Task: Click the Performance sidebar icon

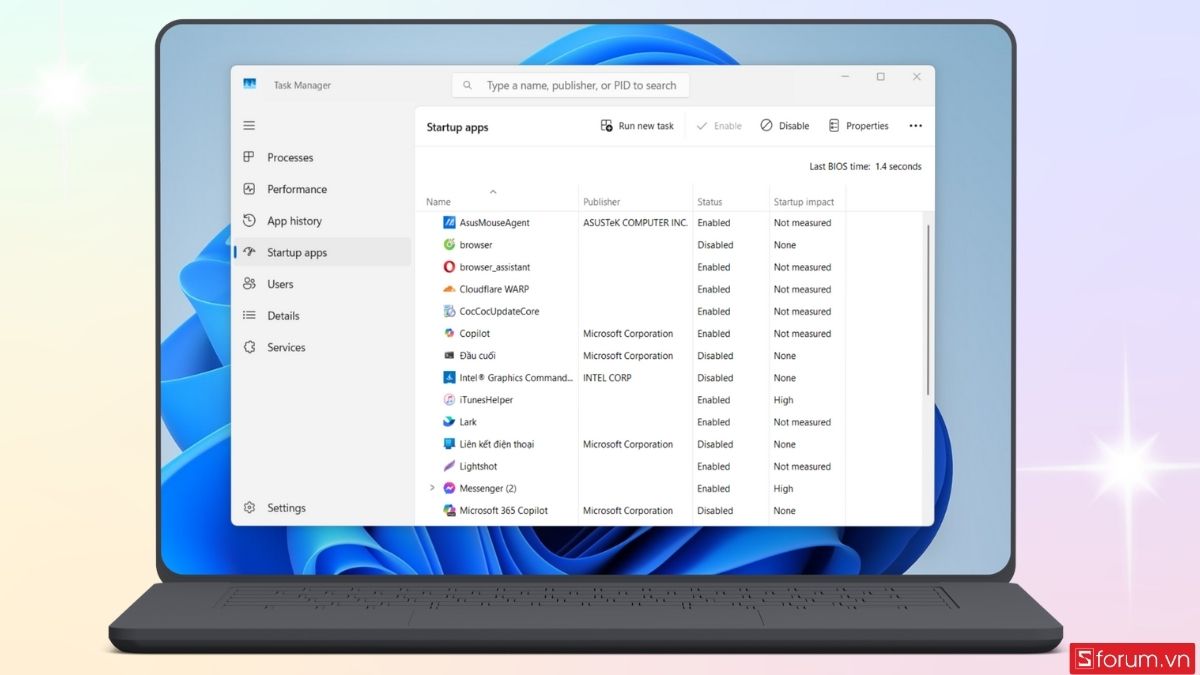Action: pyautogui.click(x=249, y=189)
